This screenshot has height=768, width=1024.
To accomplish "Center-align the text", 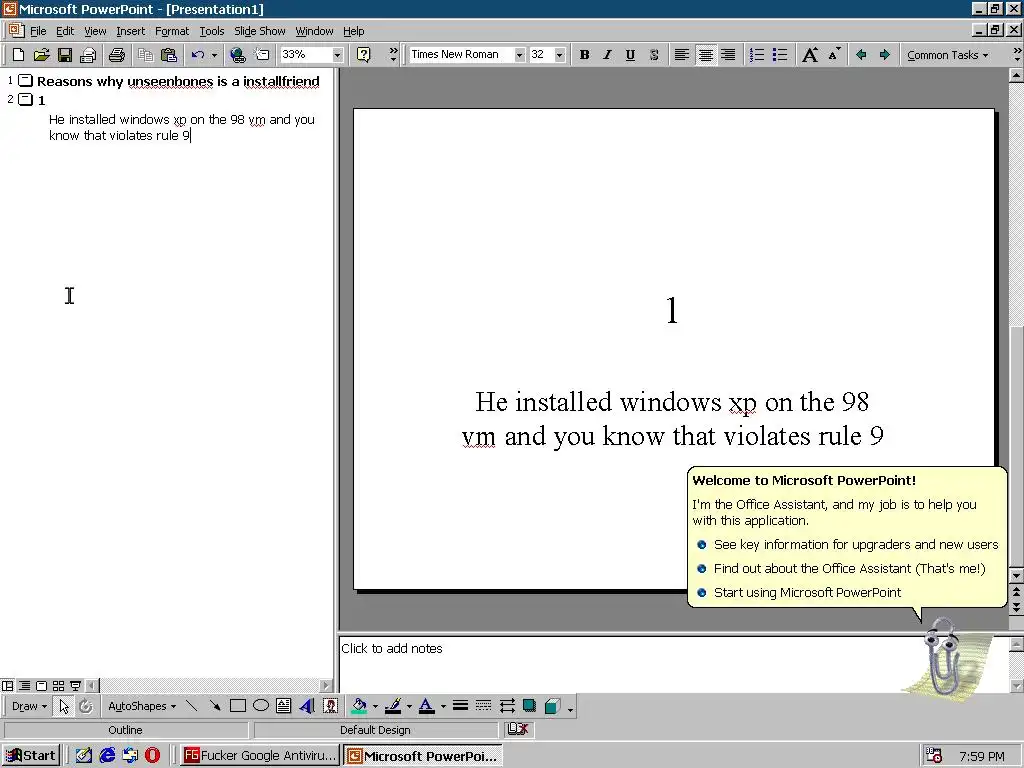I will [x=705, y=55].
